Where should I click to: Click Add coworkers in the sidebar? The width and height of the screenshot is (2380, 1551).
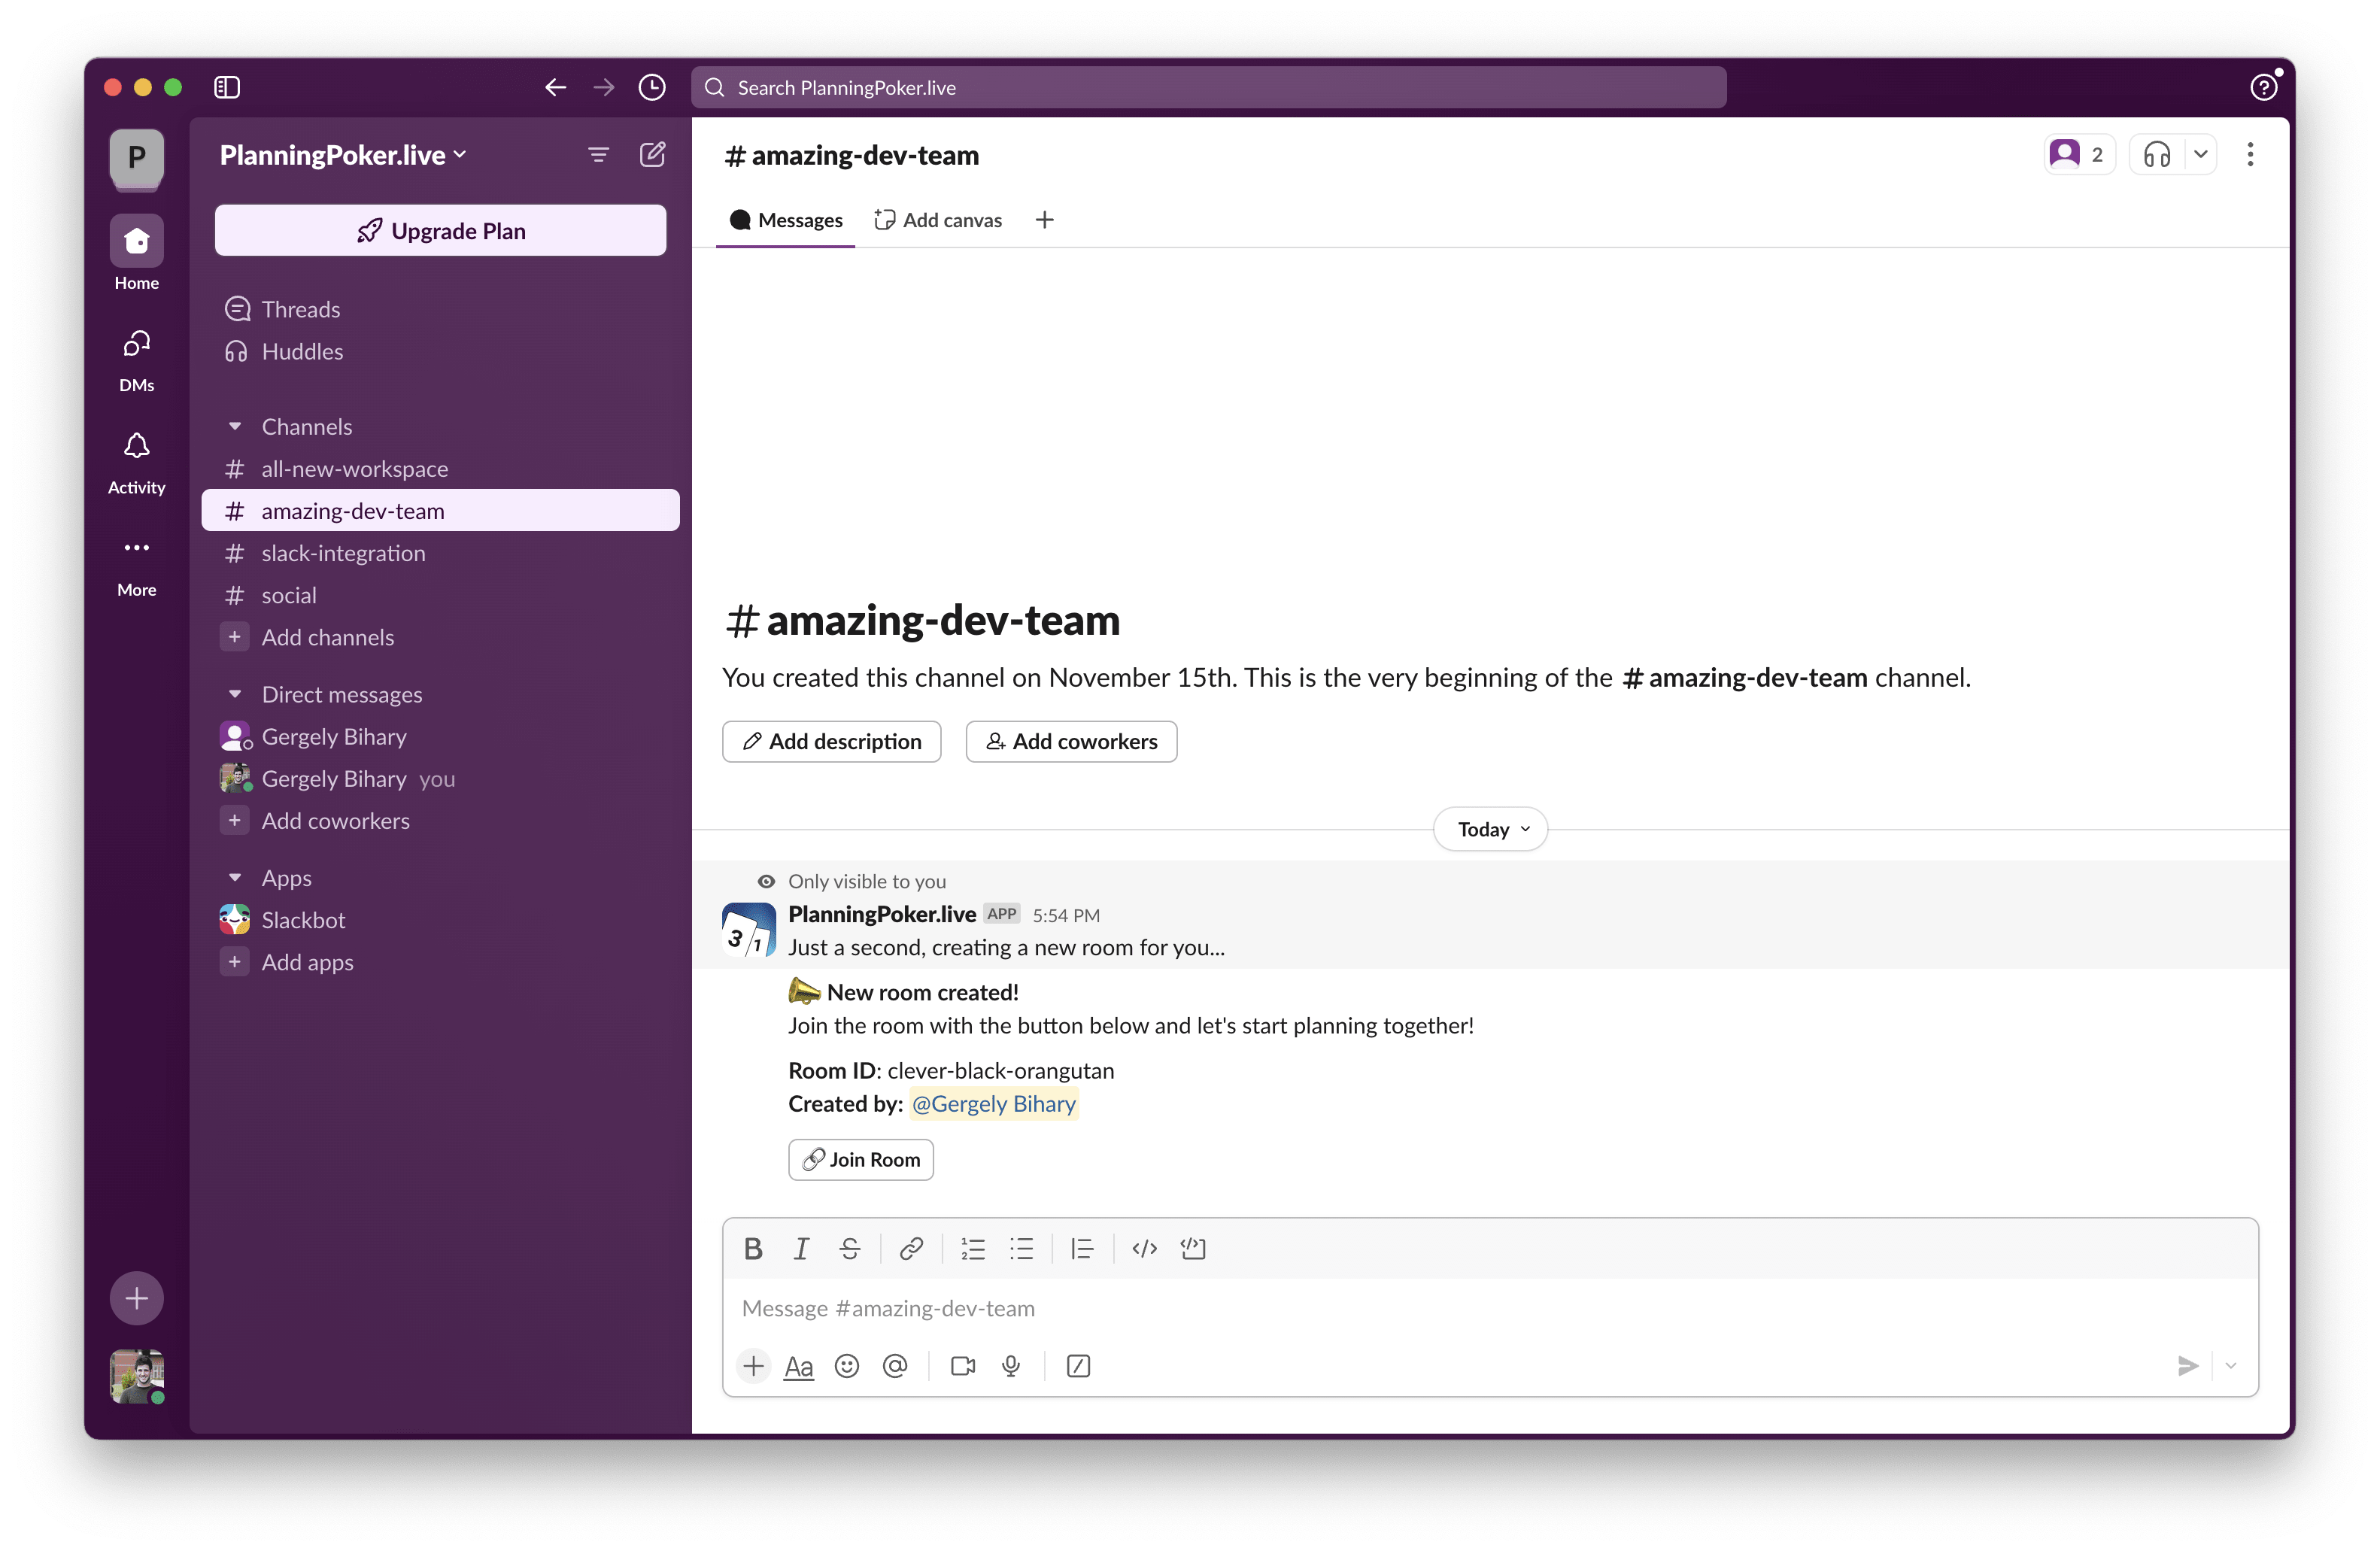click(440, 820)
